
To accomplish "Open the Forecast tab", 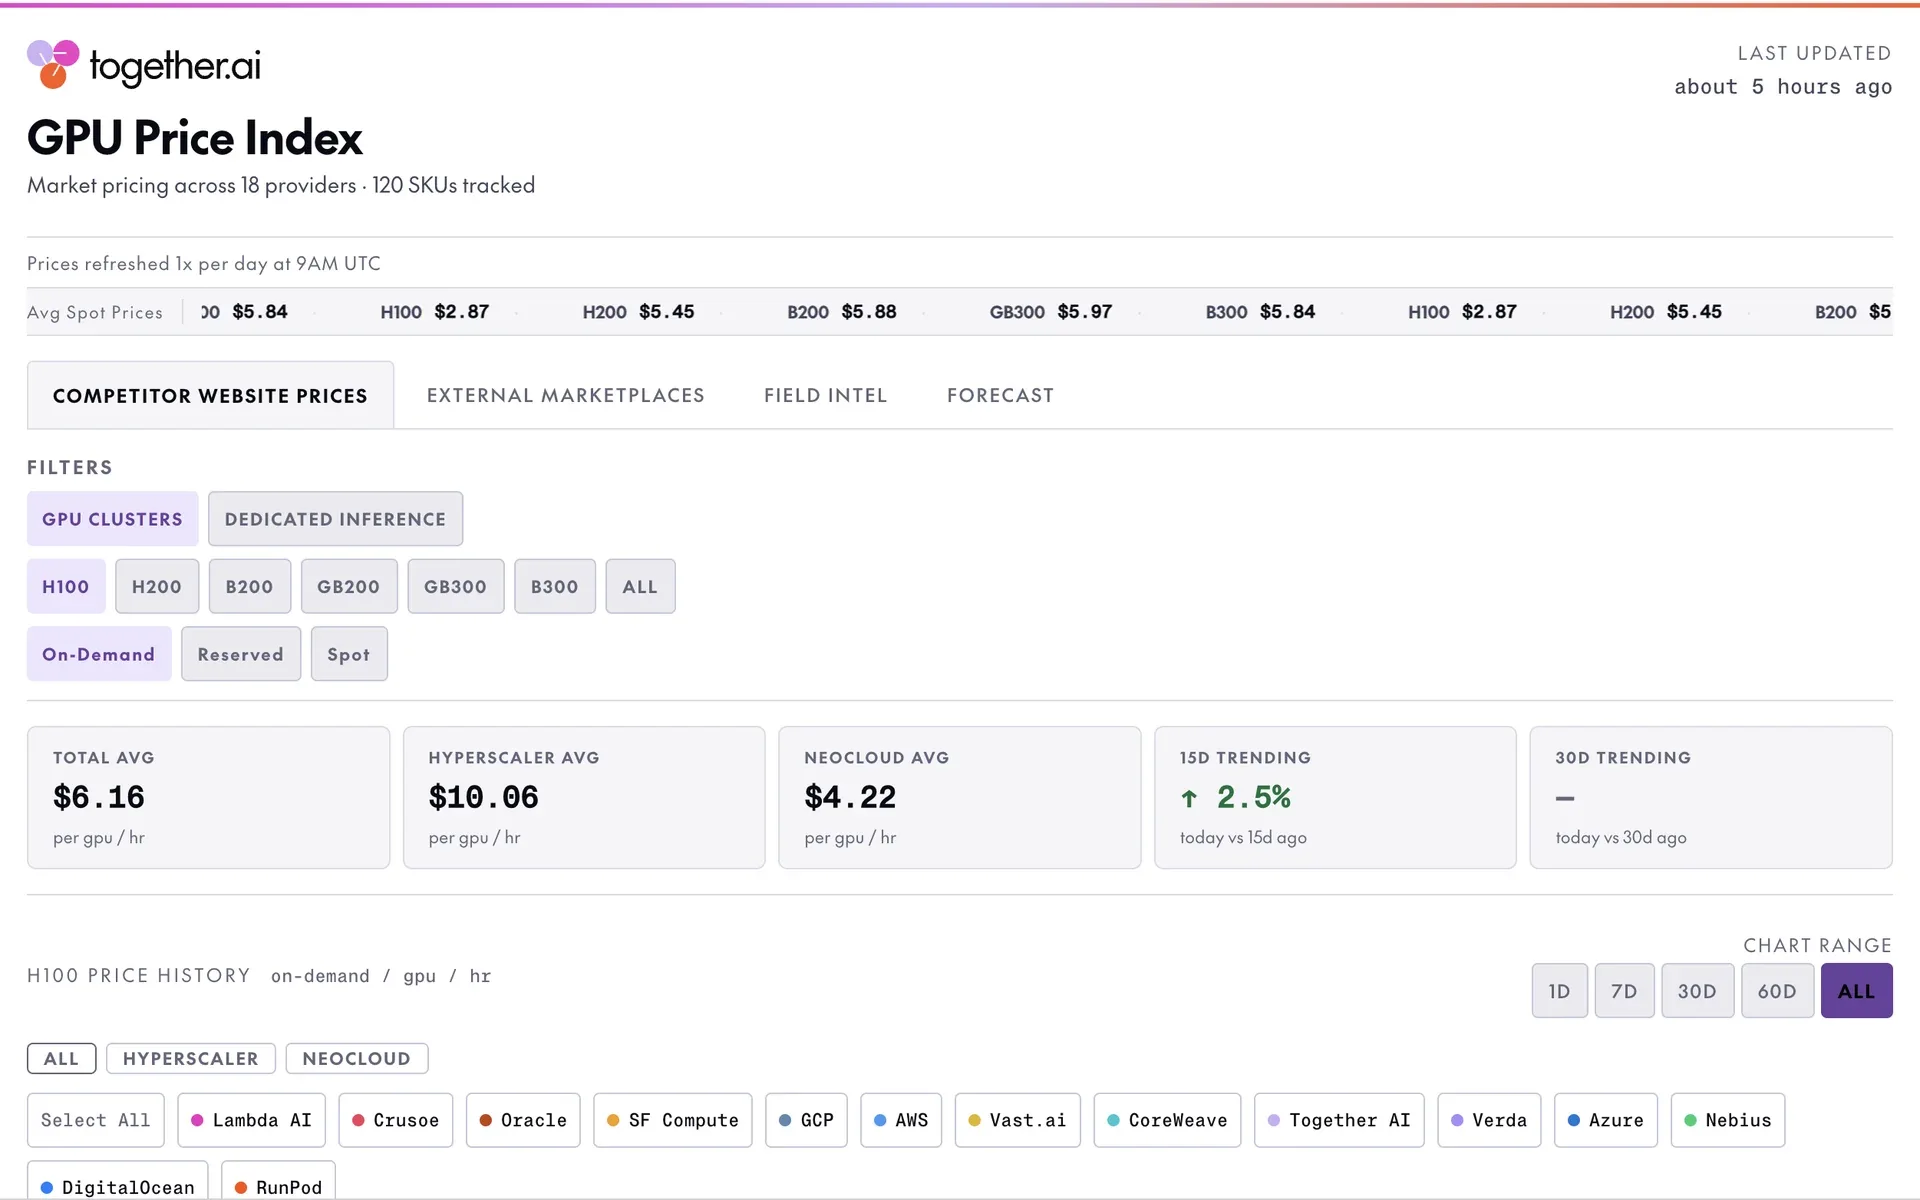I will (1000, 396).
